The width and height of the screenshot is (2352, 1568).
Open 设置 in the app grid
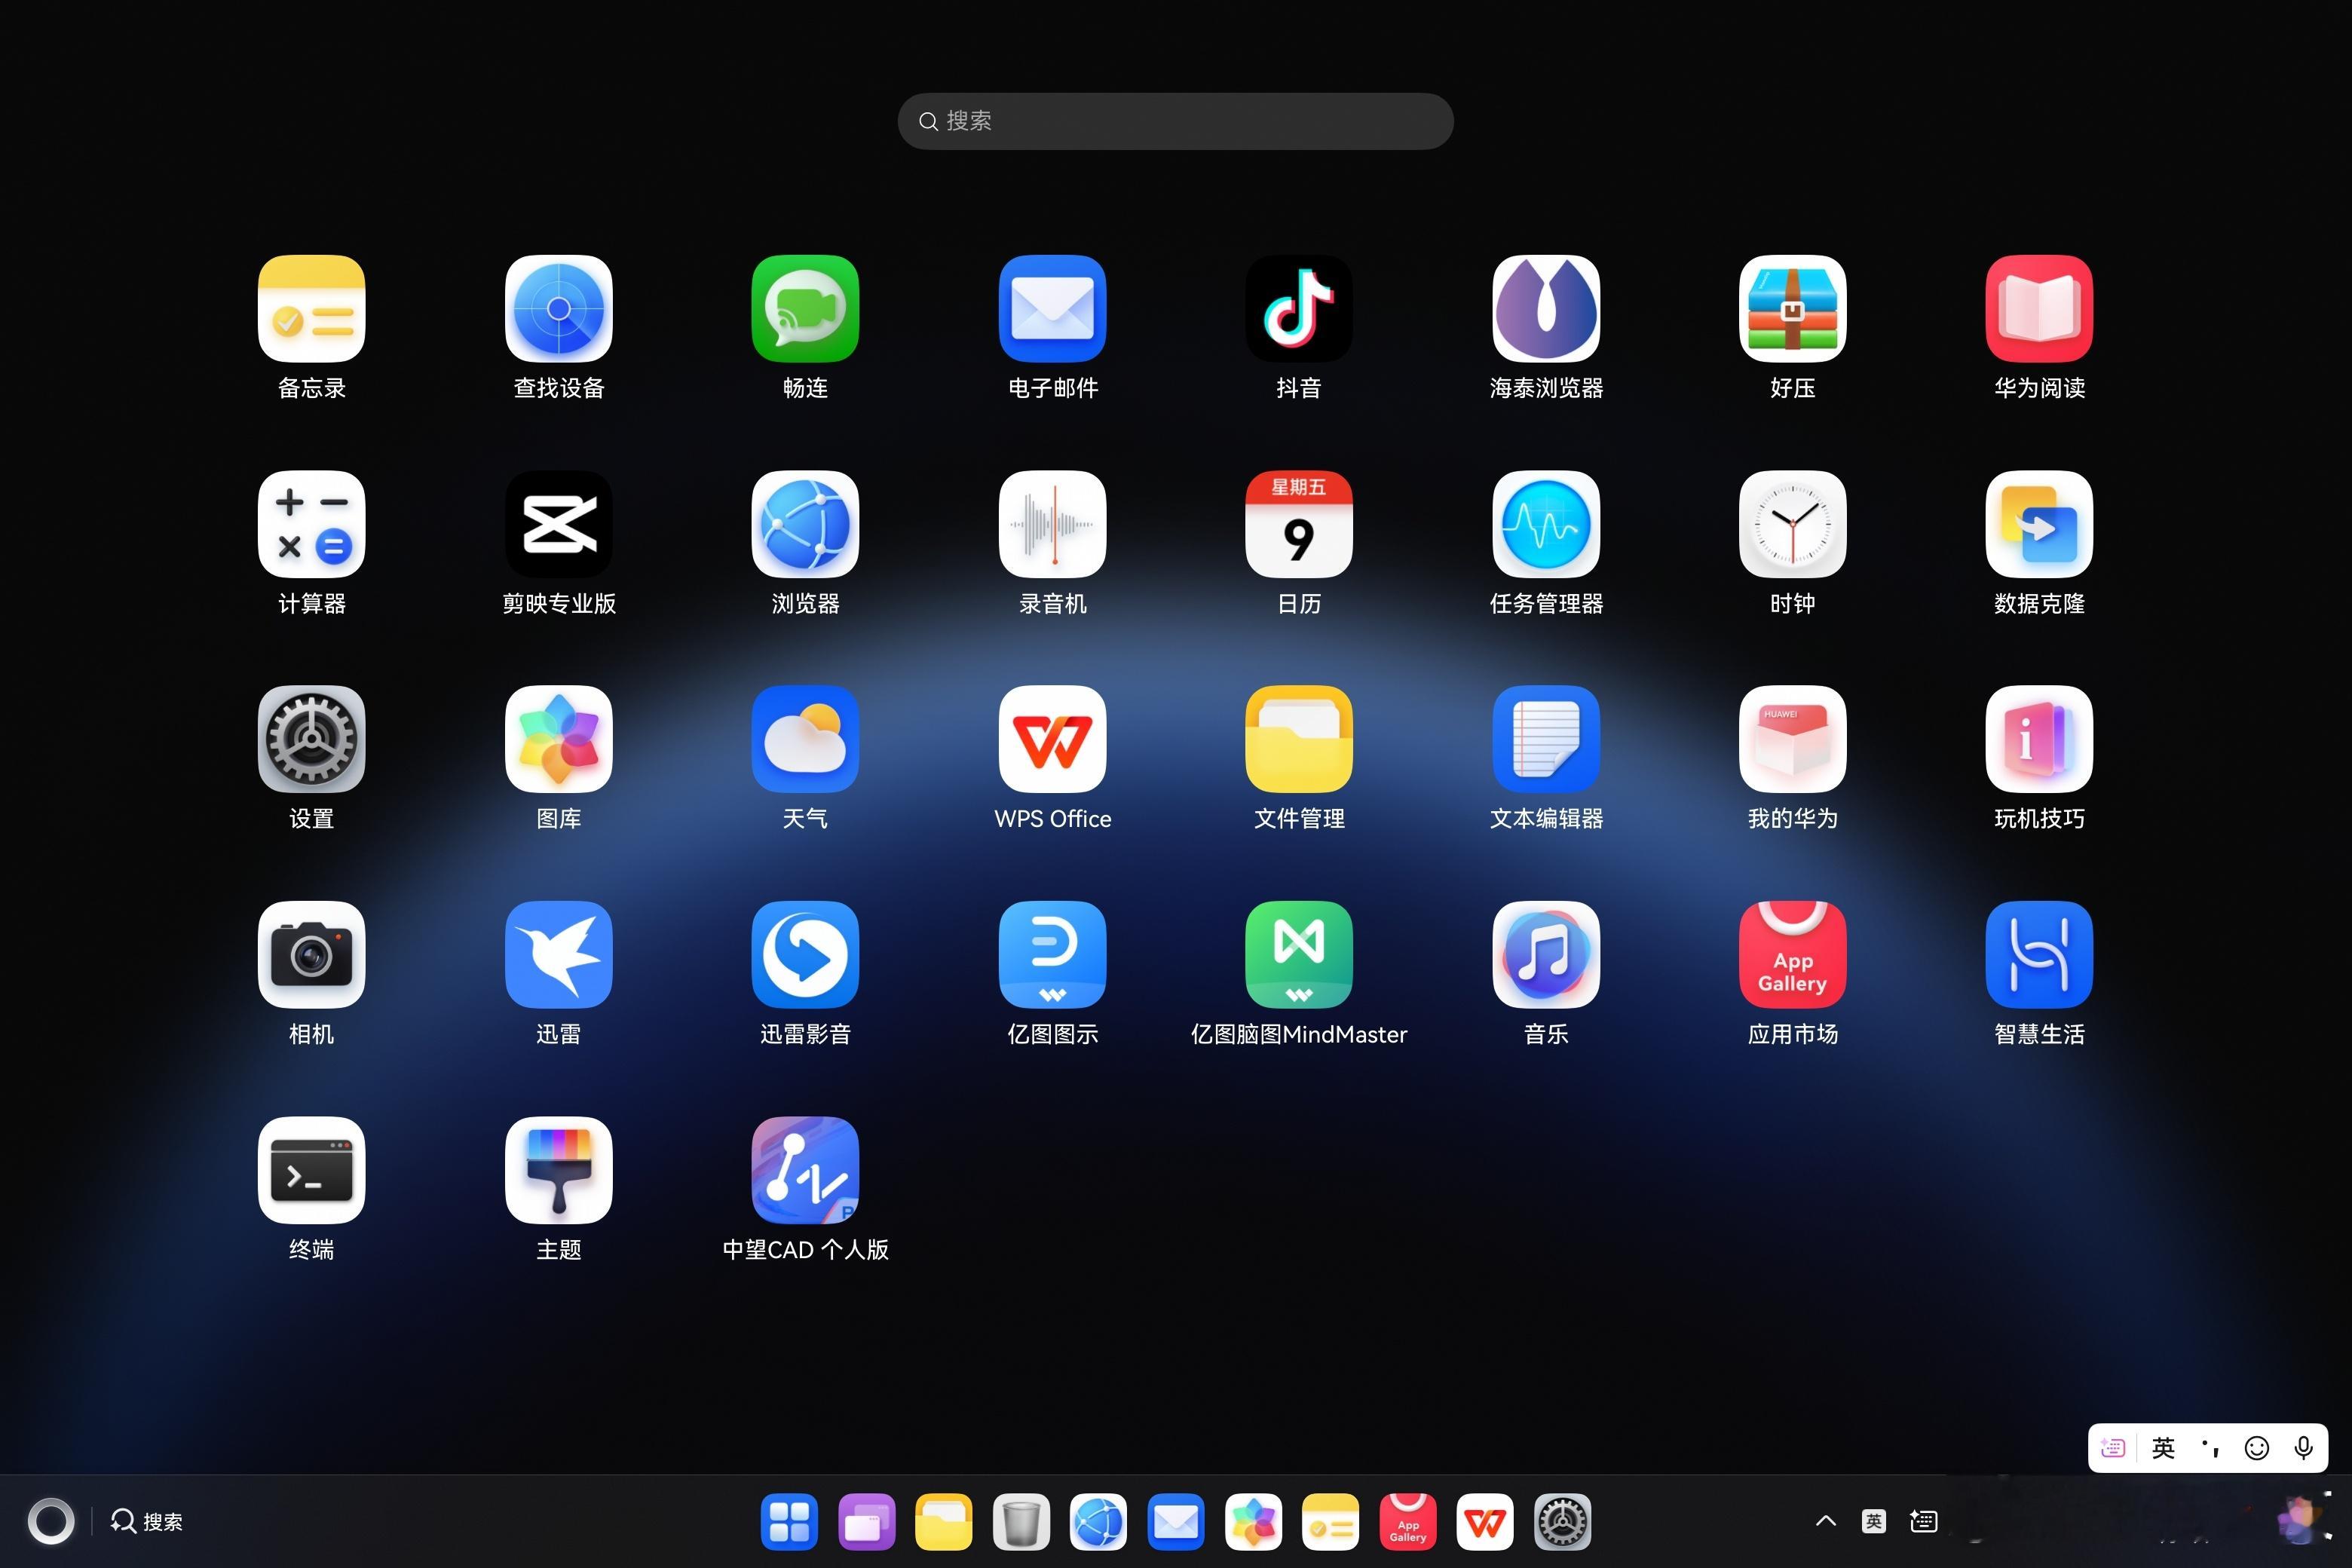(311, 739)
